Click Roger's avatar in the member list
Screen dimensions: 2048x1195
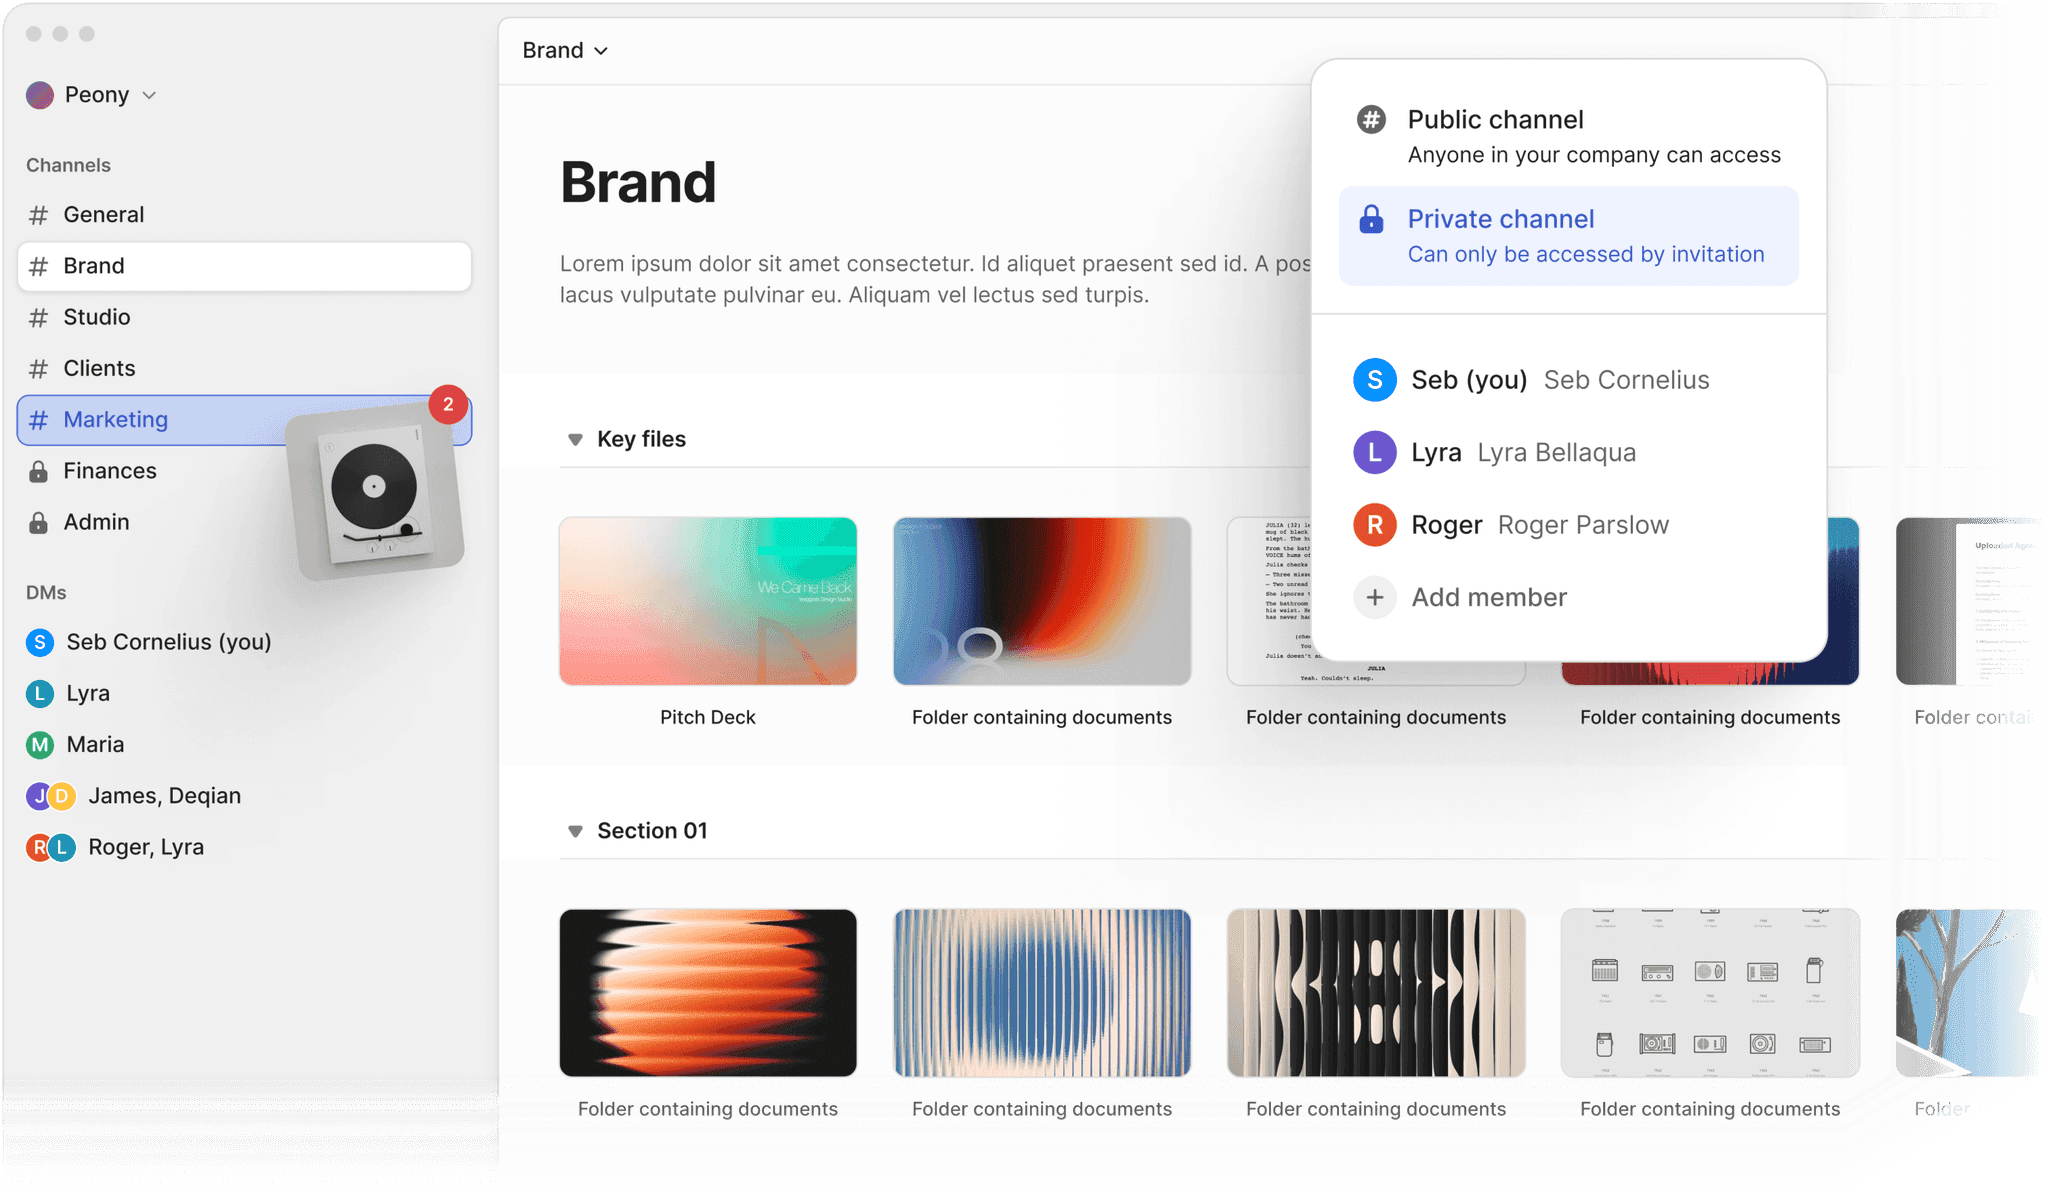(1375, 524)
